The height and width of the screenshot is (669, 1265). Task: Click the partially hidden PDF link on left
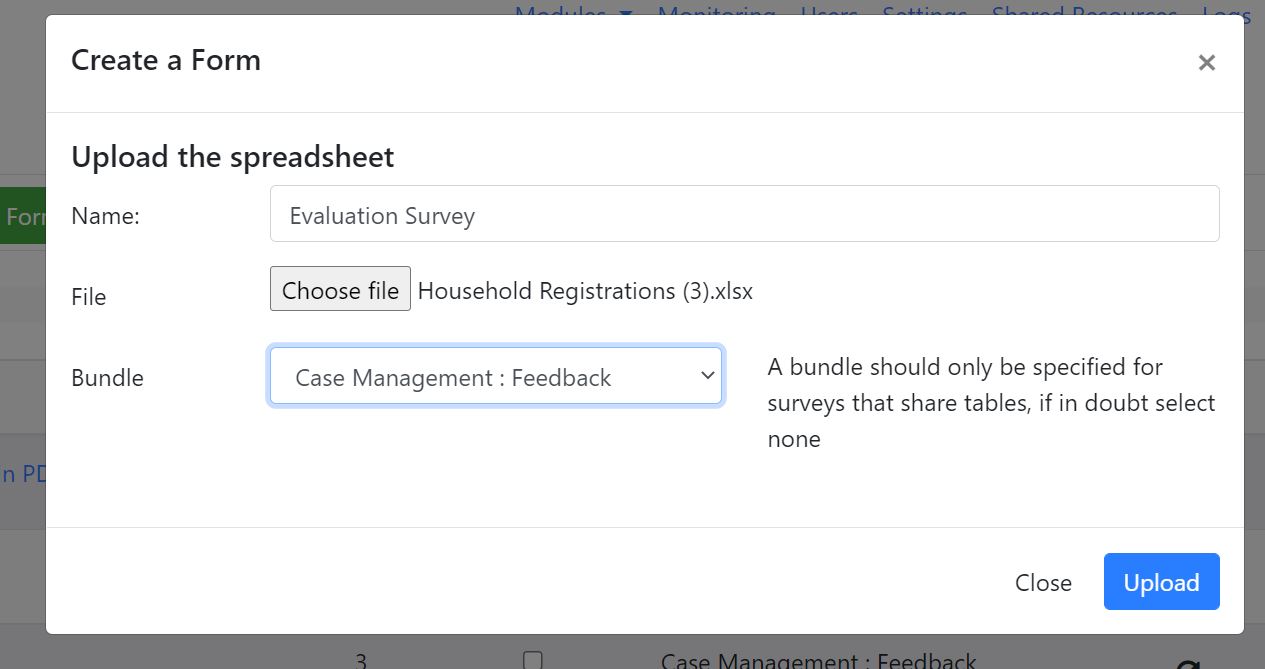coord(22,474)
